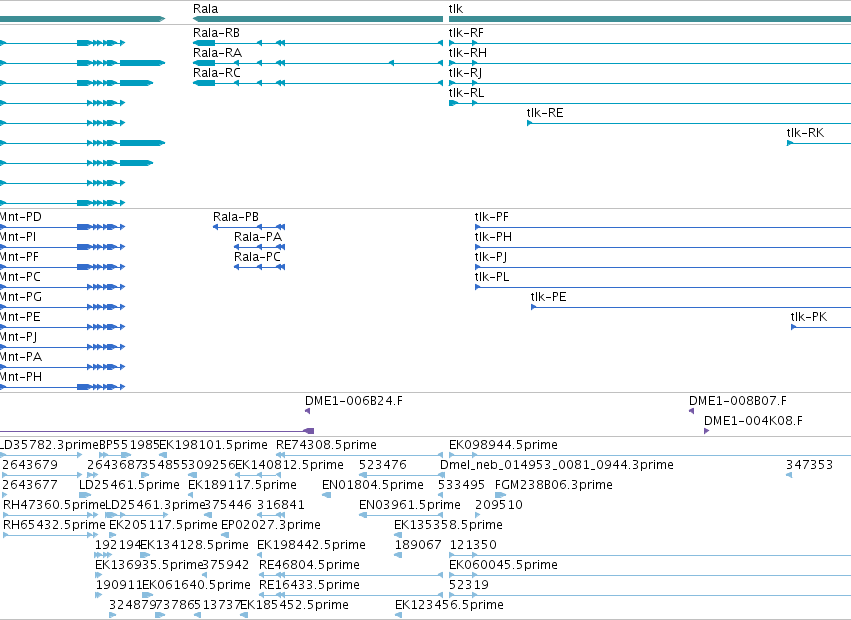Select transcript tlk-RH
The image size is (851, 620).
(x=468, y=53)
